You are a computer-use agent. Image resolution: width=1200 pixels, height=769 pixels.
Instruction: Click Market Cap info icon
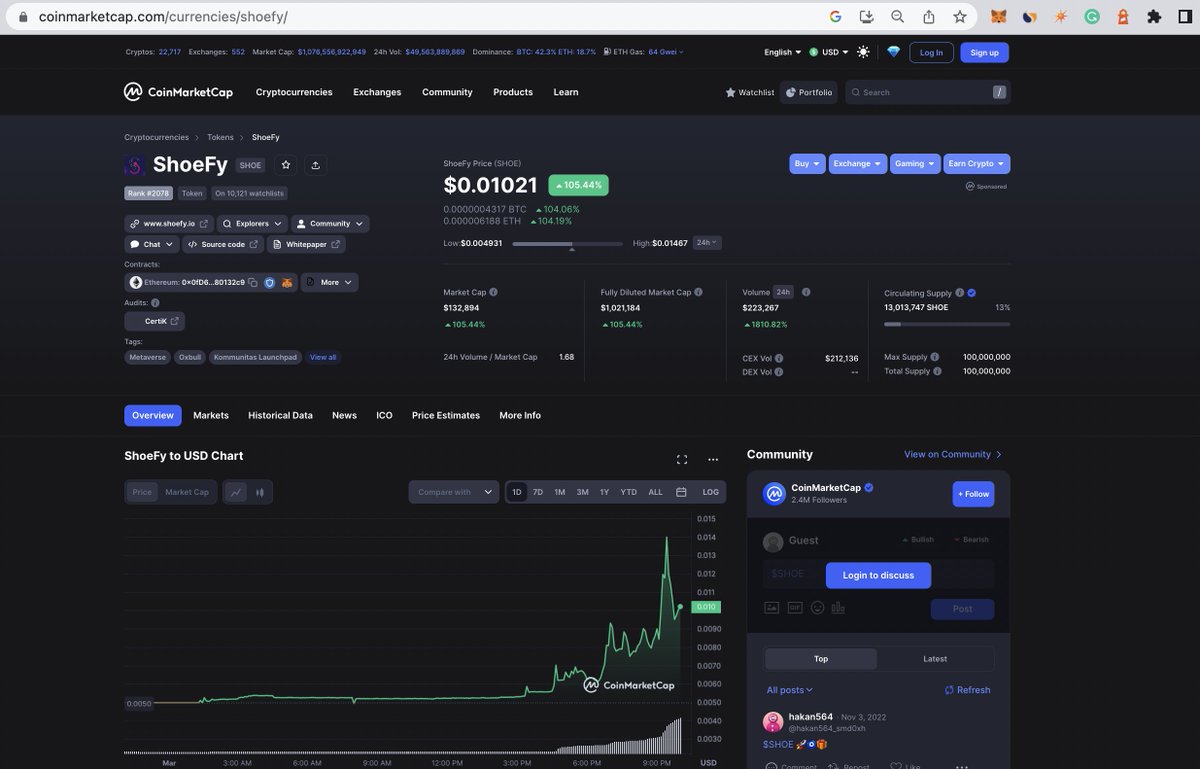493,292
